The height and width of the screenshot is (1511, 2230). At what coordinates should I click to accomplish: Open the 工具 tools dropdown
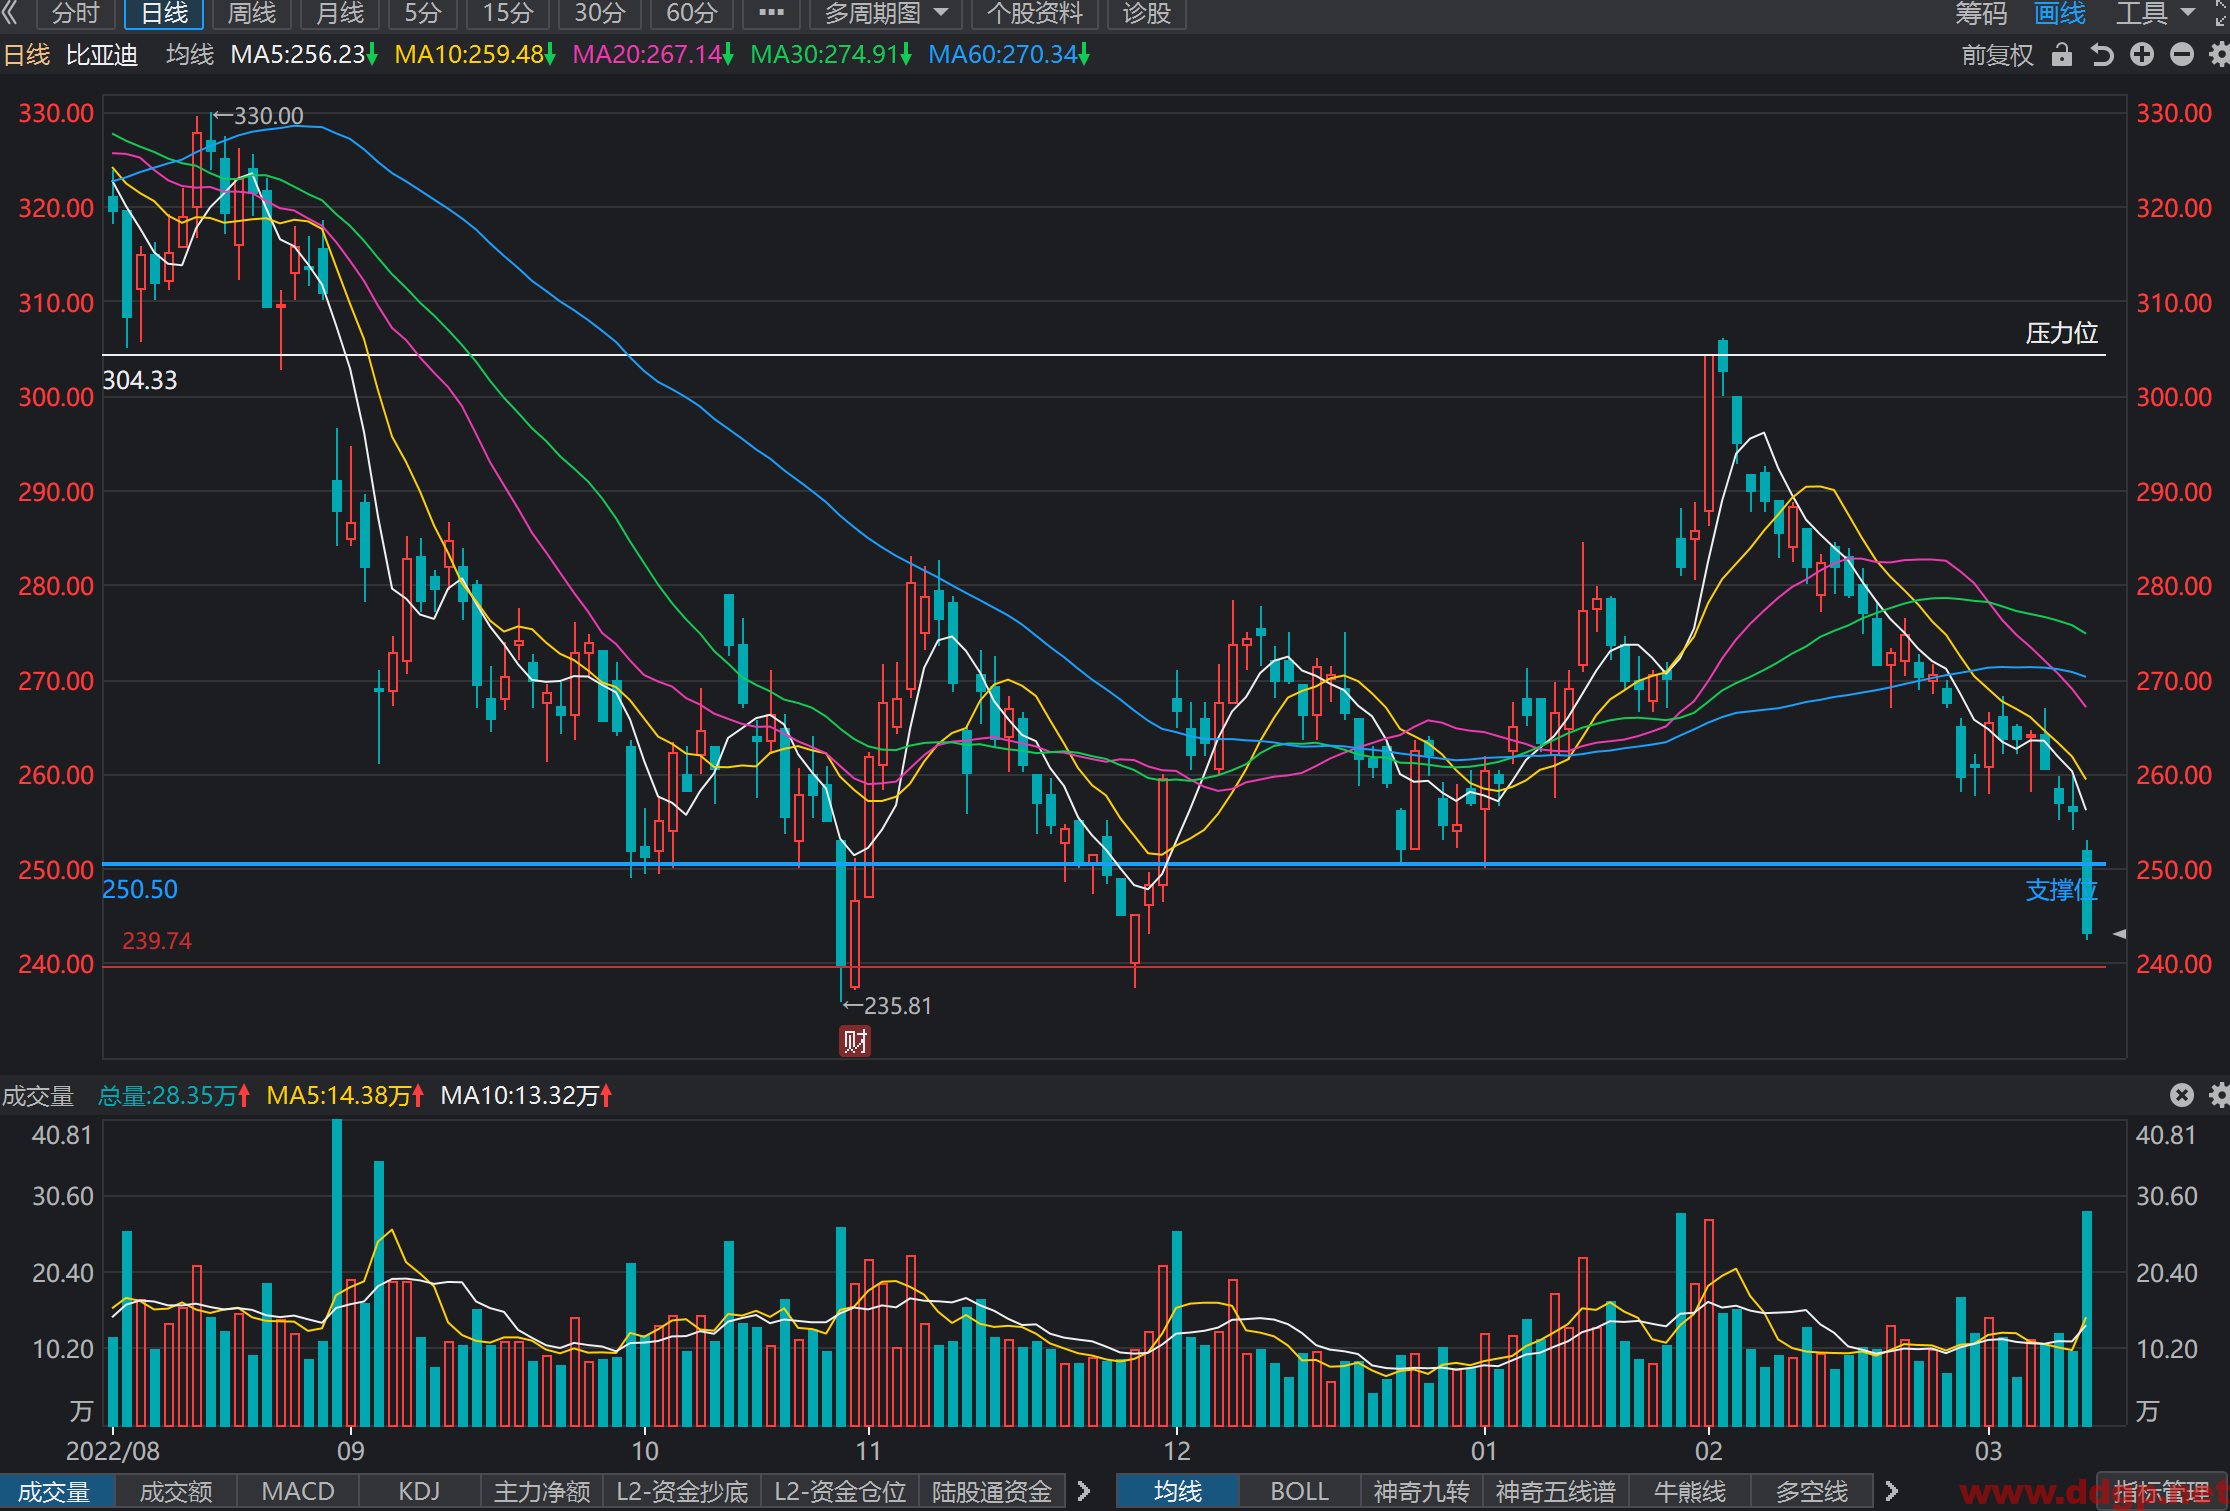tap(2155, 13)
